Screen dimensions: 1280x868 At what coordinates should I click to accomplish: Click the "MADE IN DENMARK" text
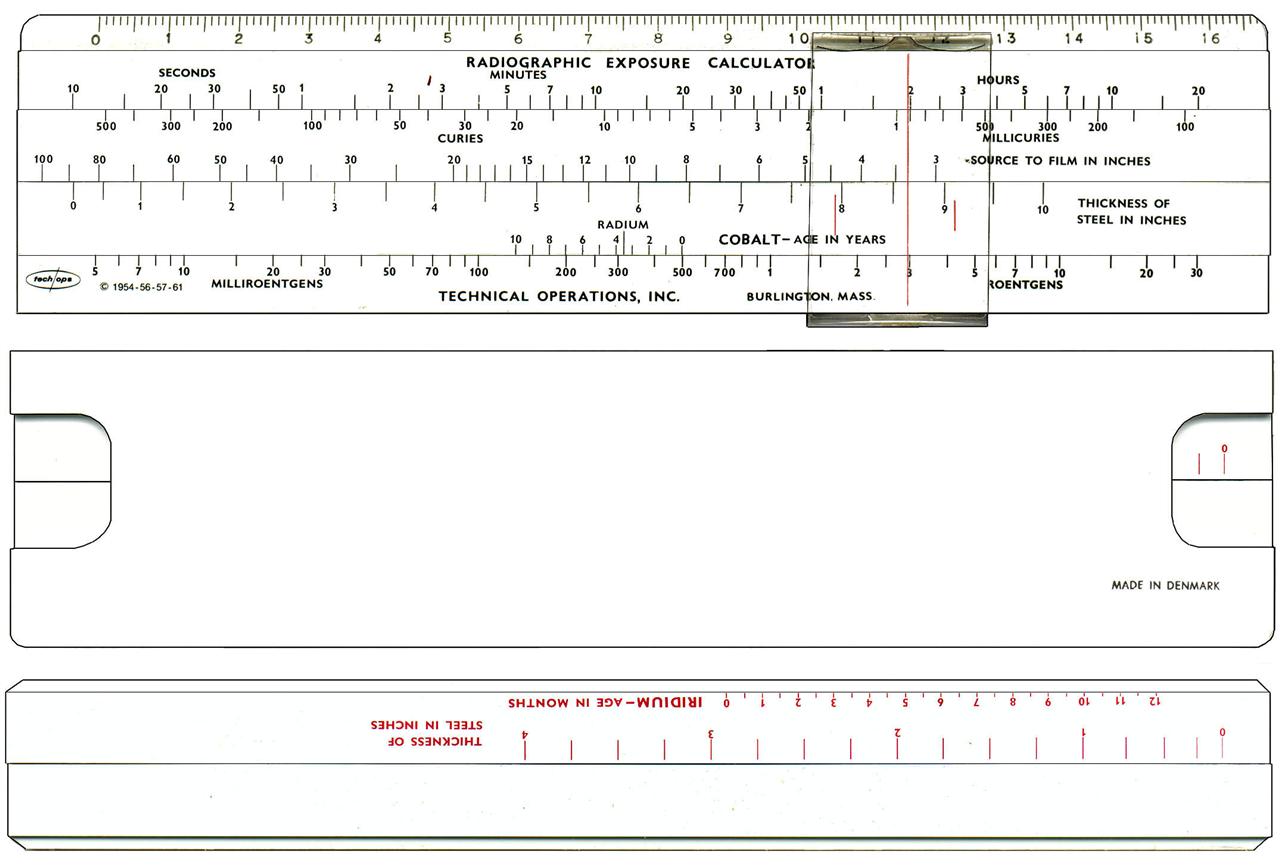click(x=1165, y=586)
